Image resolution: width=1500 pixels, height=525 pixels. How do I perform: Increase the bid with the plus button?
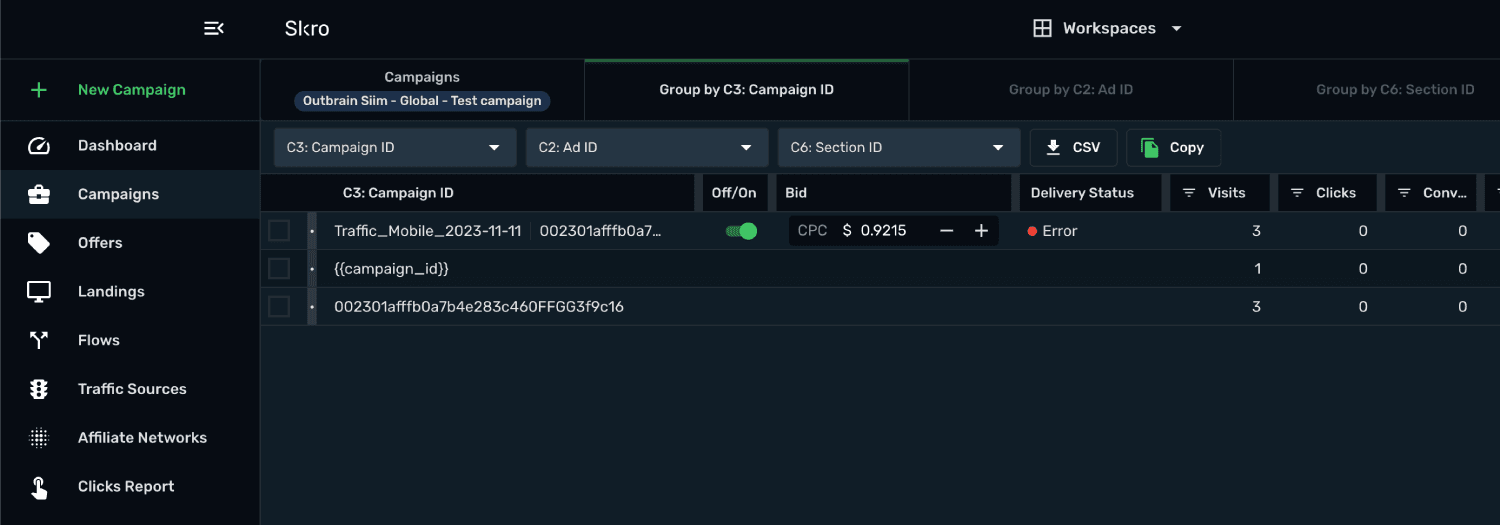click(x=981, y=231)
